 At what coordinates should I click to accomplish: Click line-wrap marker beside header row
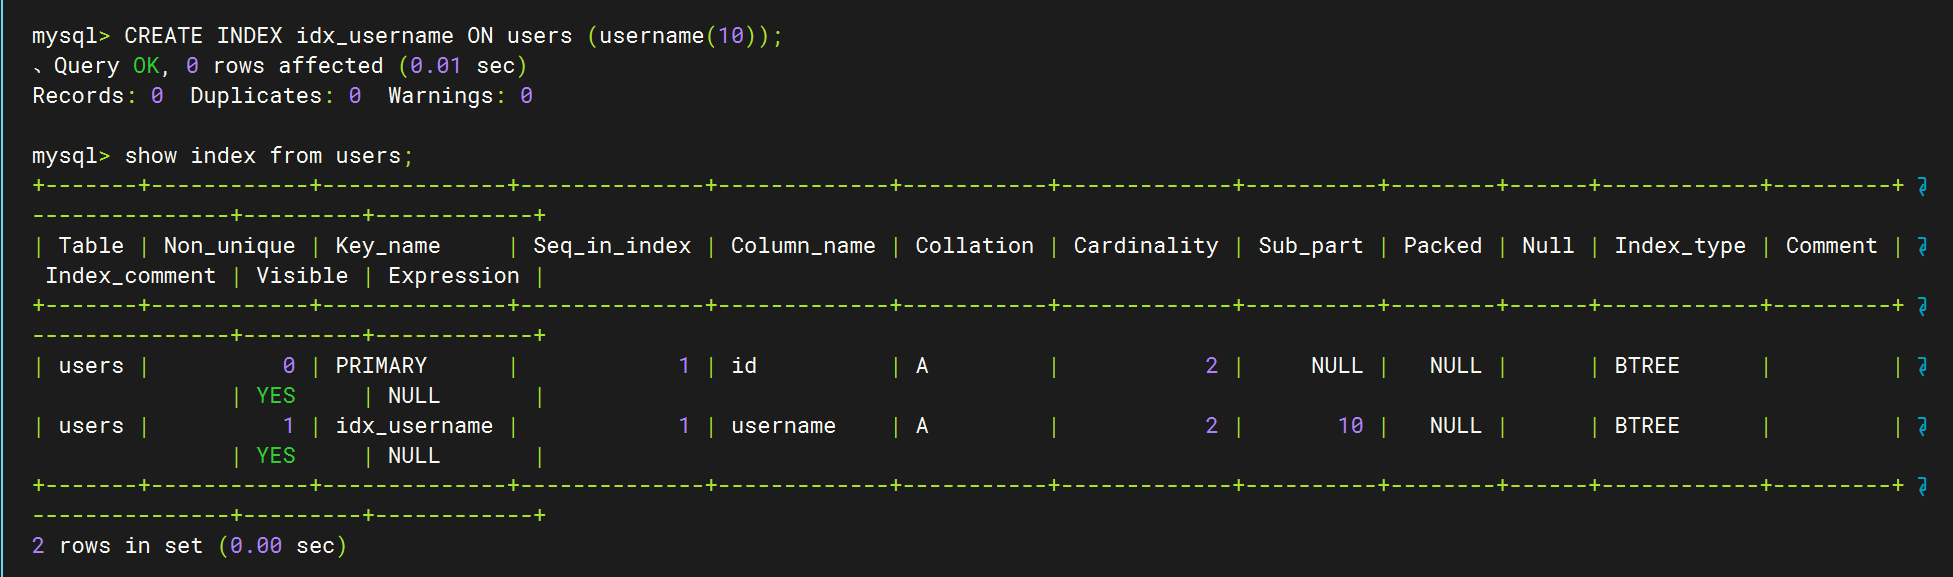pyautogui.click(x=1922, y=246)
